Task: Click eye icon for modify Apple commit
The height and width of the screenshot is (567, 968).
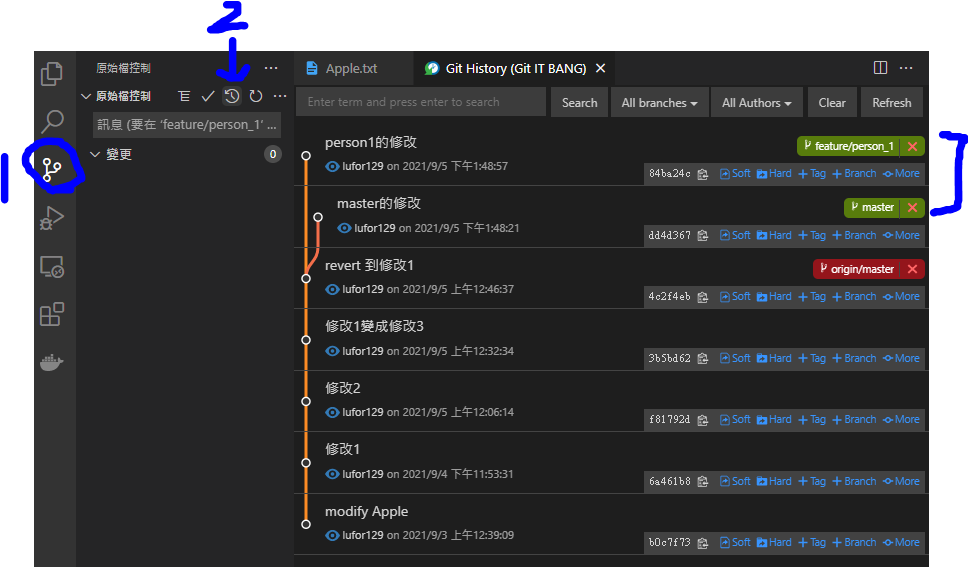Action: coord(332,535)
